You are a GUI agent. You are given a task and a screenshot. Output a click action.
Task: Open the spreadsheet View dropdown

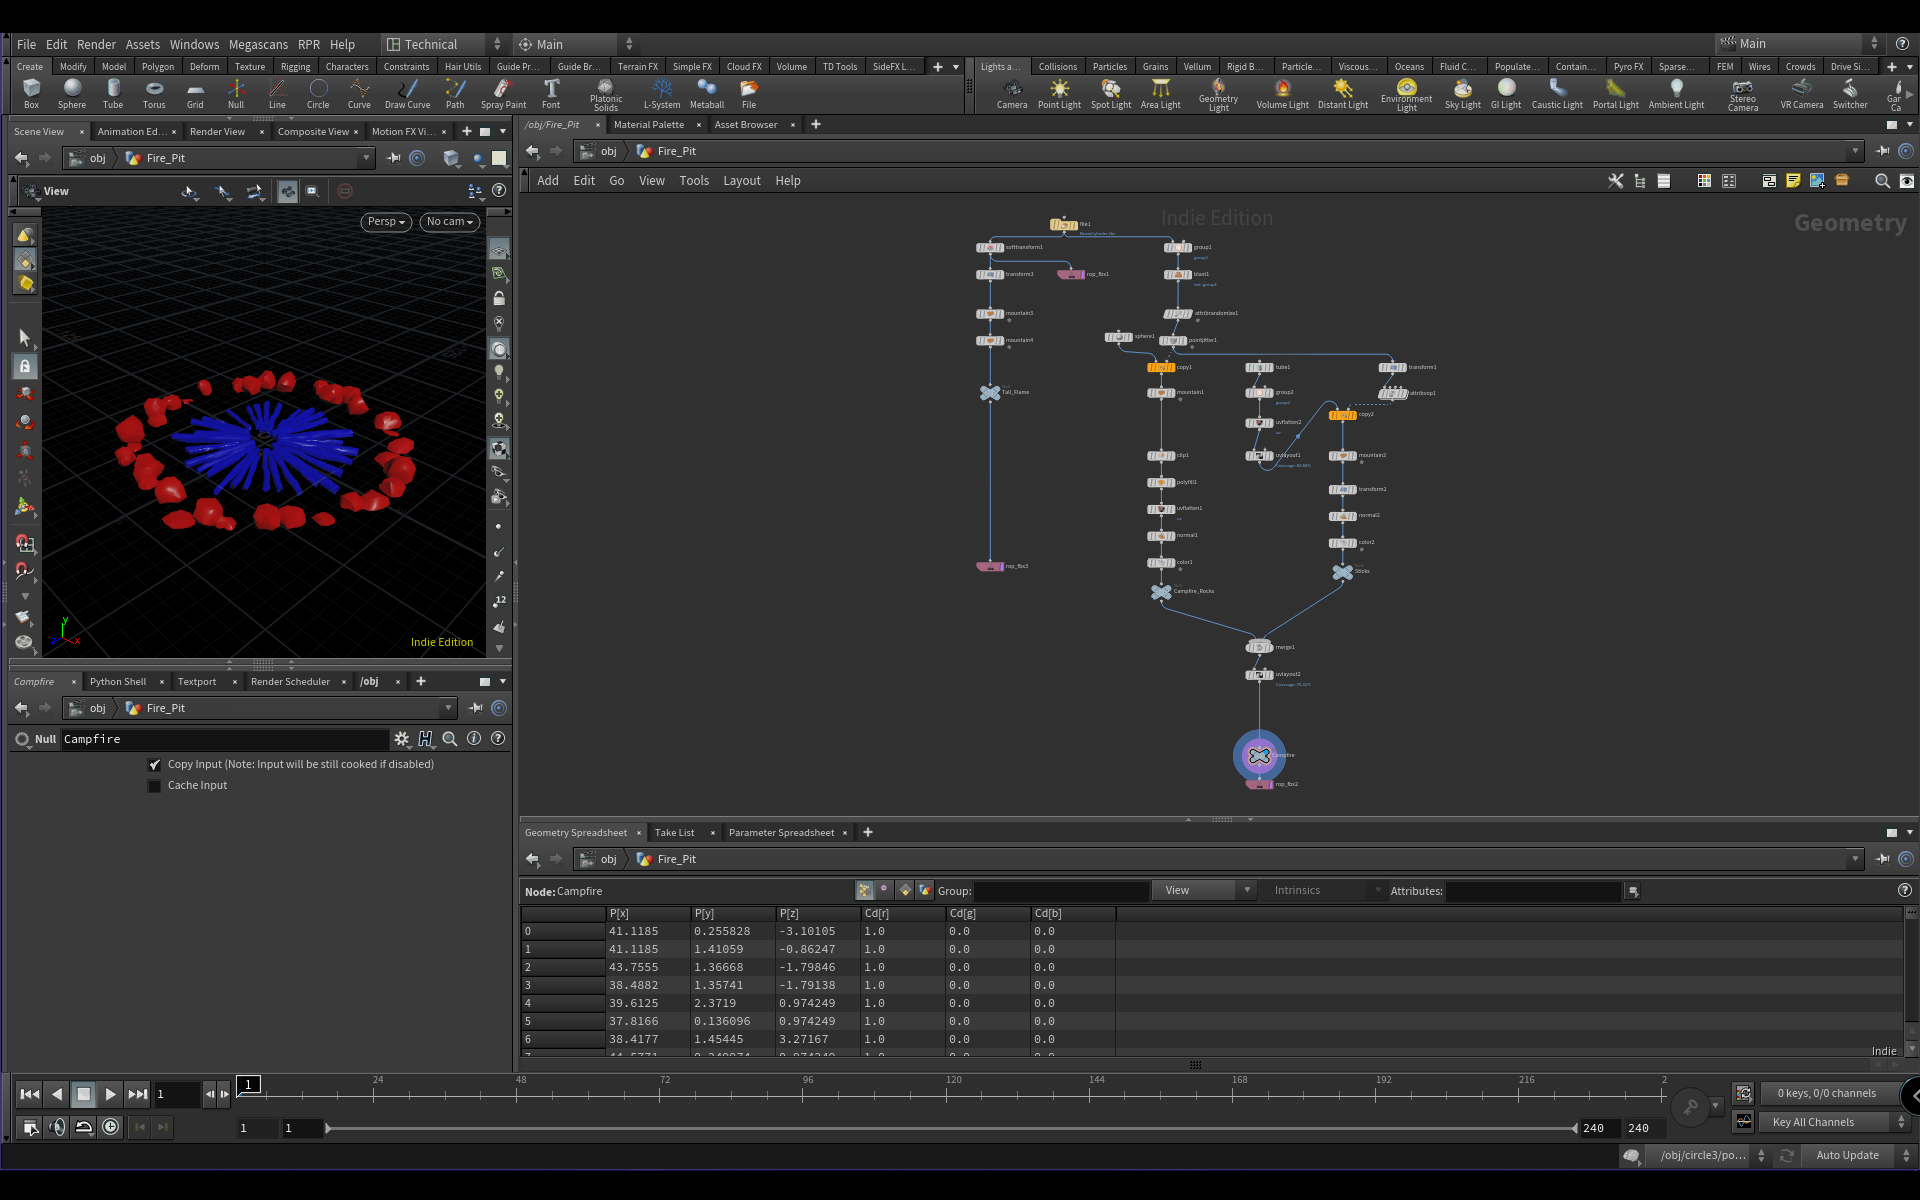click(1203, 891)
